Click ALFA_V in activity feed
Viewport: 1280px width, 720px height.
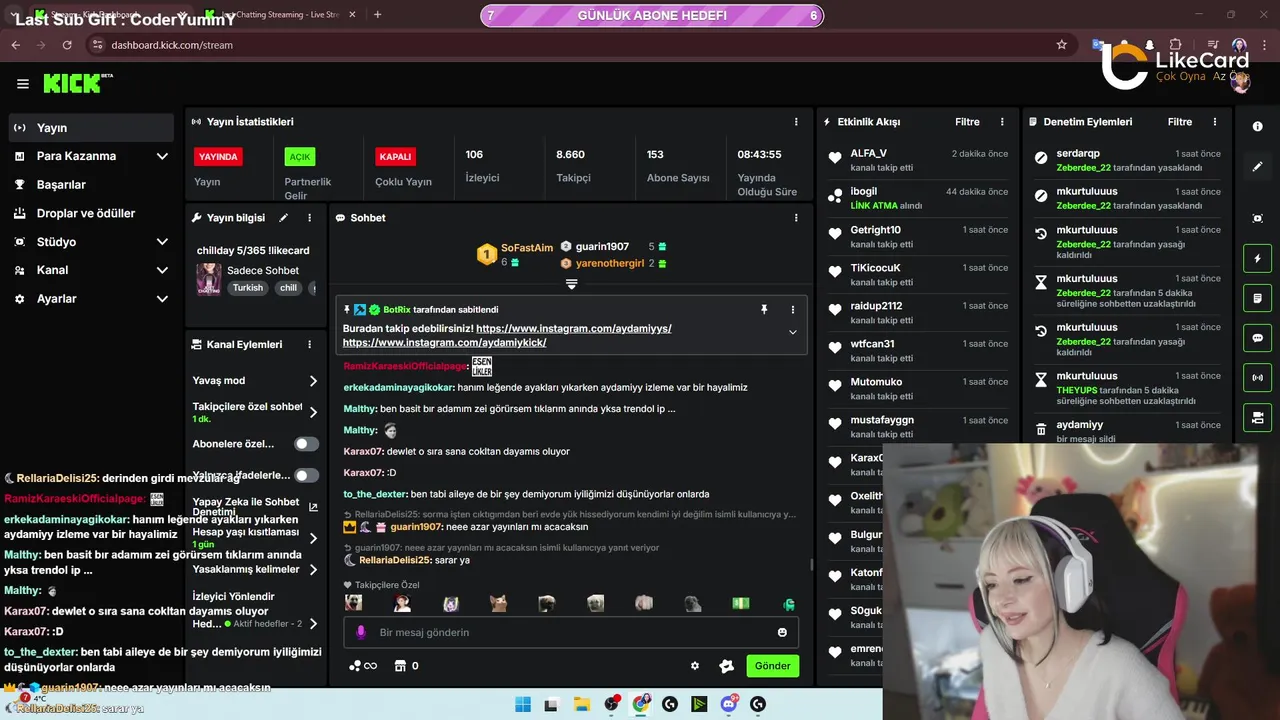(x=868, y=153)
